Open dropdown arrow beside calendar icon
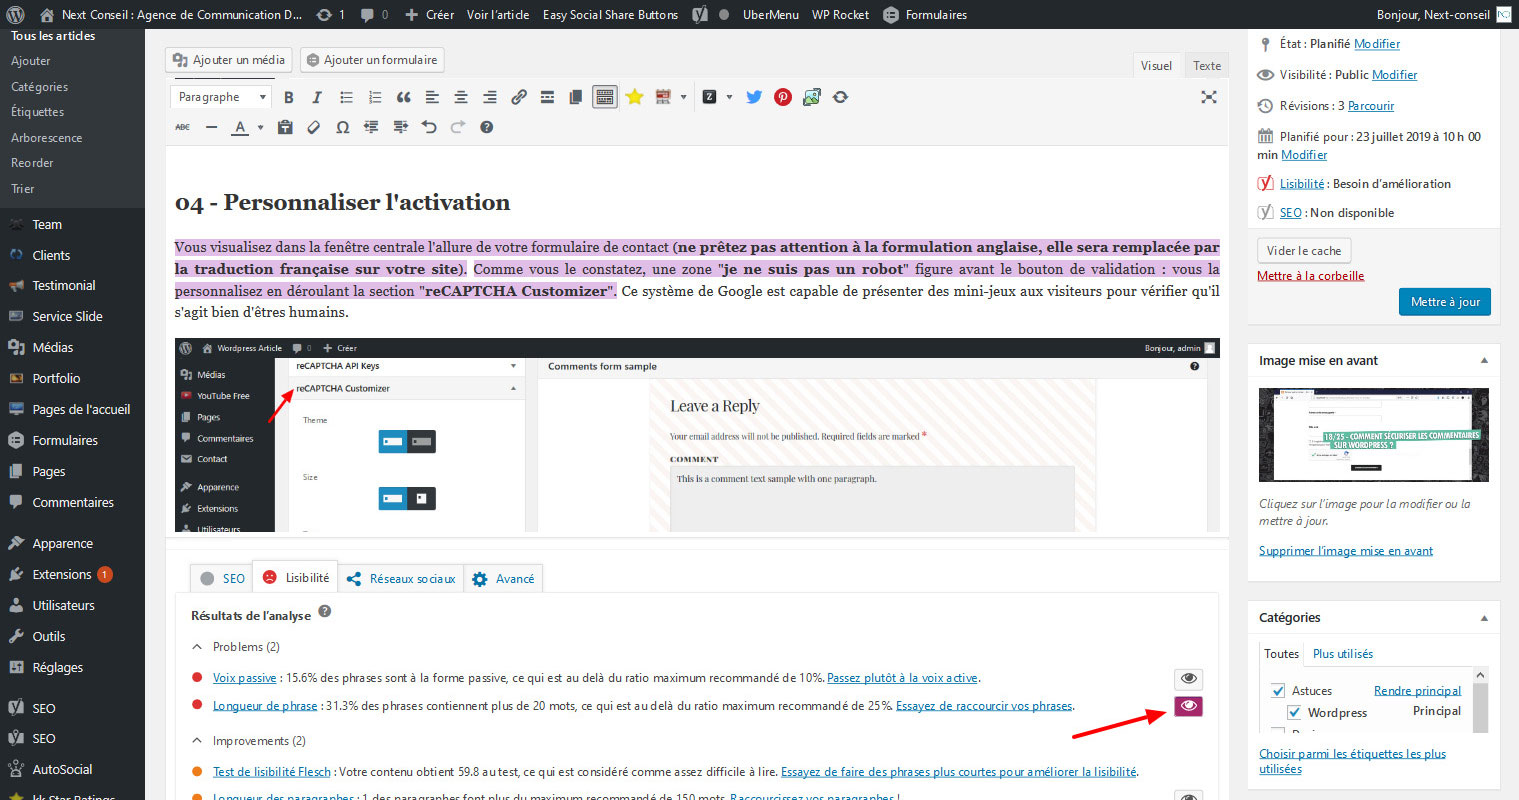This screenshot has width=1519, height=800. point(684,97)
